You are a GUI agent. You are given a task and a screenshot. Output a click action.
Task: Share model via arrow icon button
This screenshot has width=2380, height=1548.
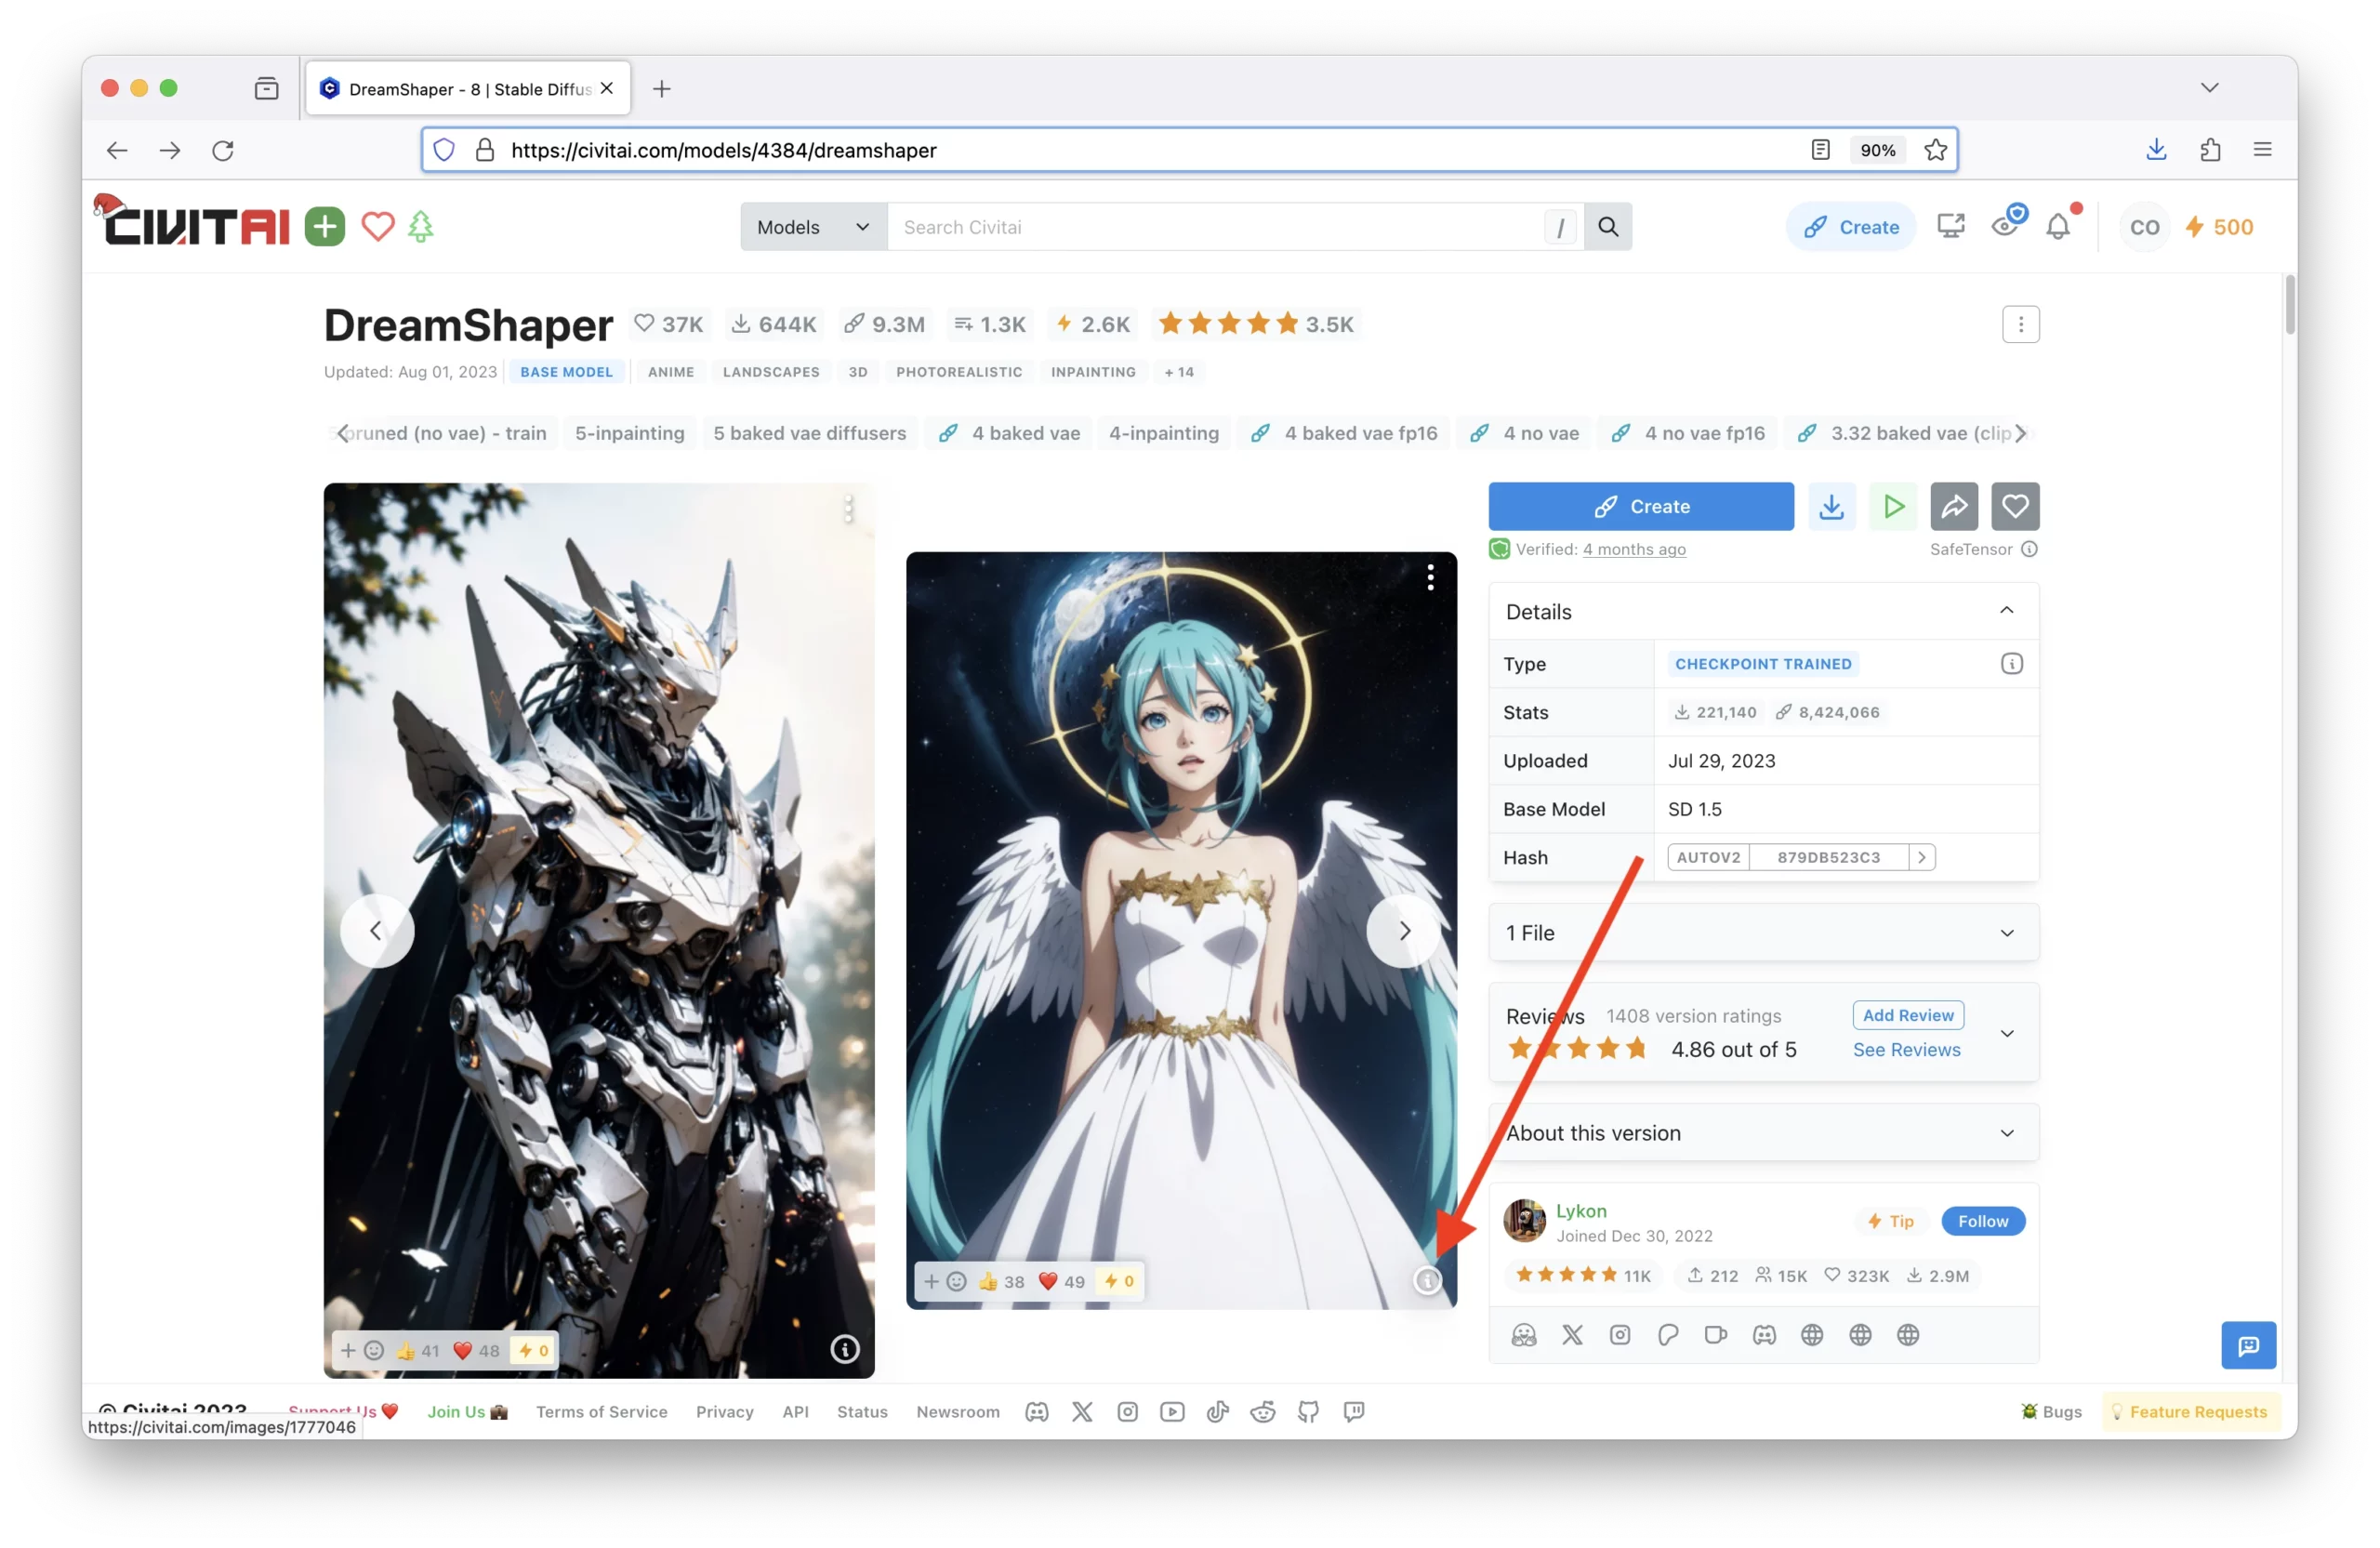pyautogui.click(x=1953, y=507)
